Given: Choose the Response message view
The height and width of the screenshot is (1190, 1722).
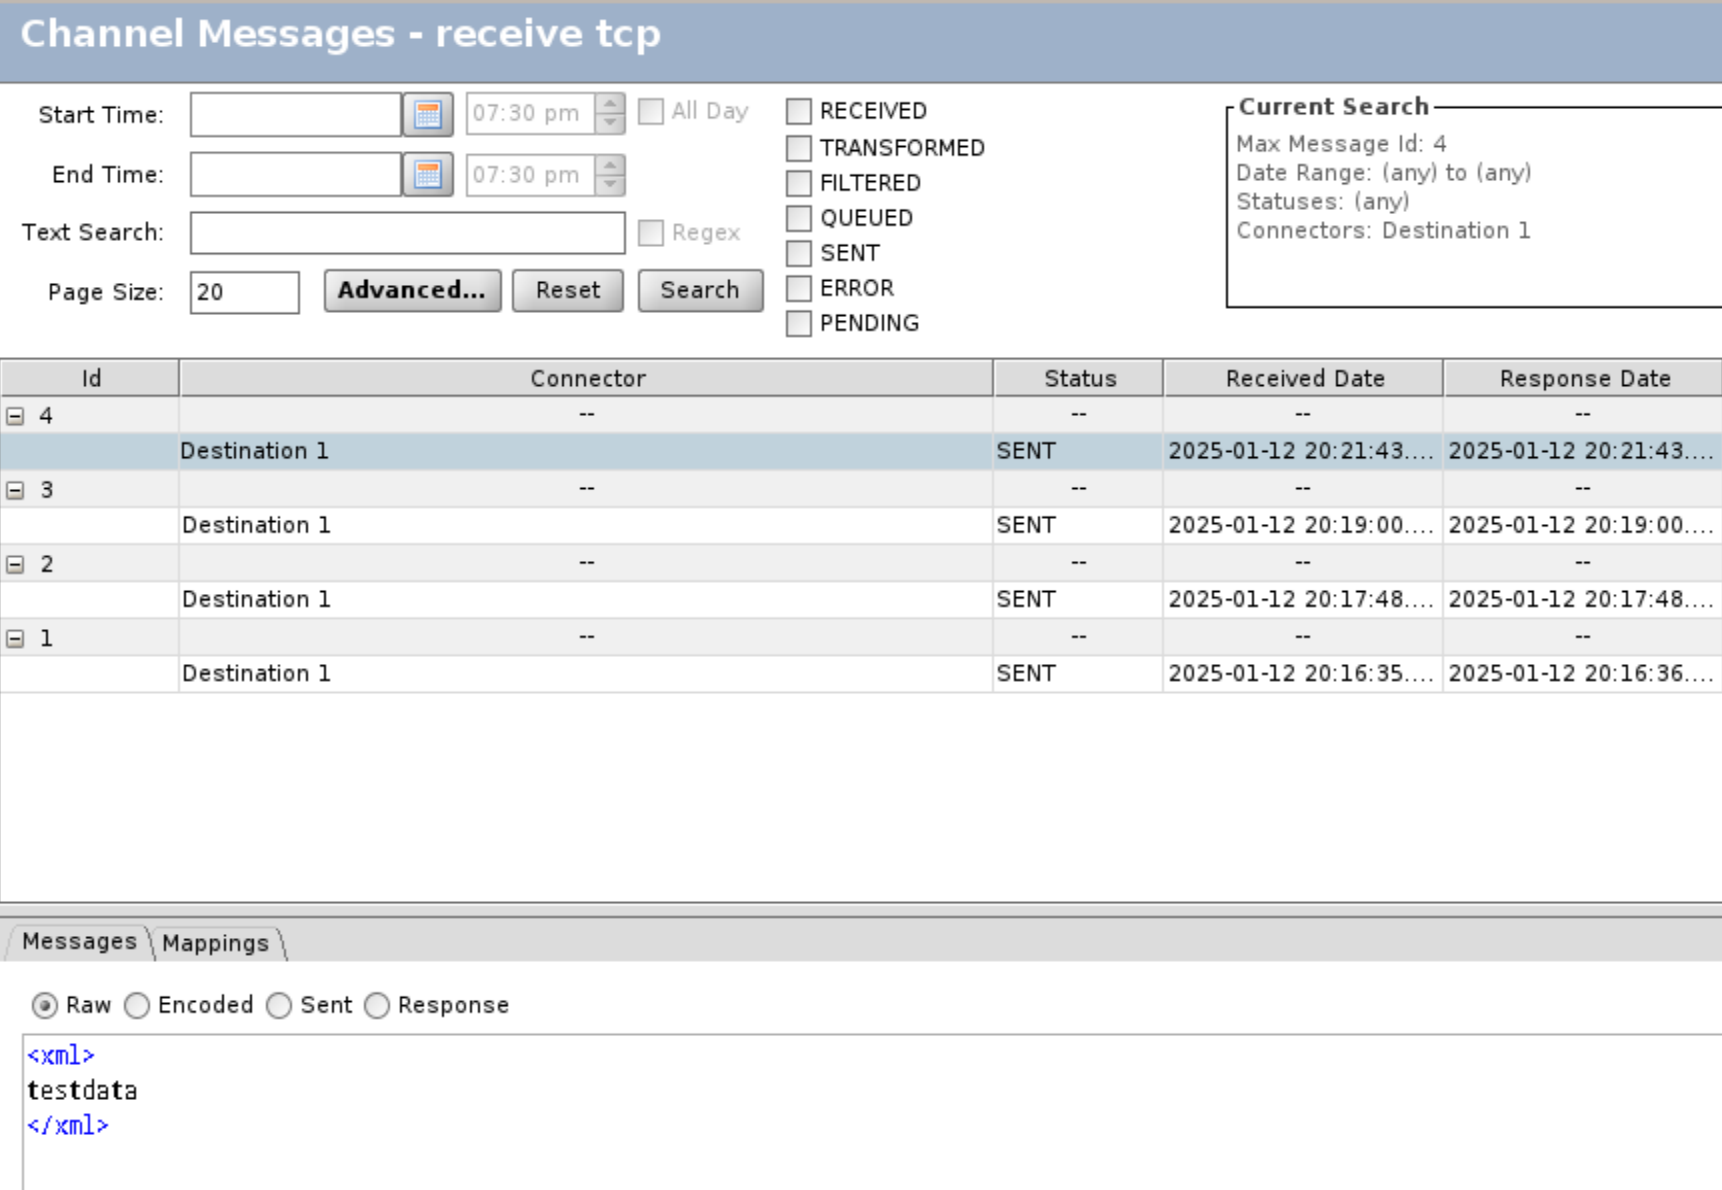Looking at the screenshot, I should 377,1005.
